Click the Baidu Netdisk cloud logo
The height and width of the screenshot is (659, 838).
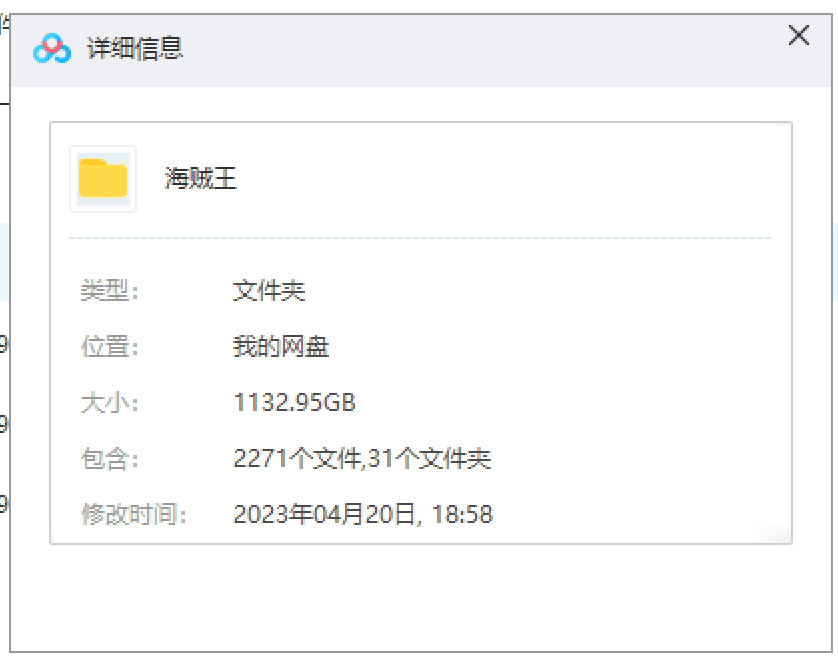52,49
